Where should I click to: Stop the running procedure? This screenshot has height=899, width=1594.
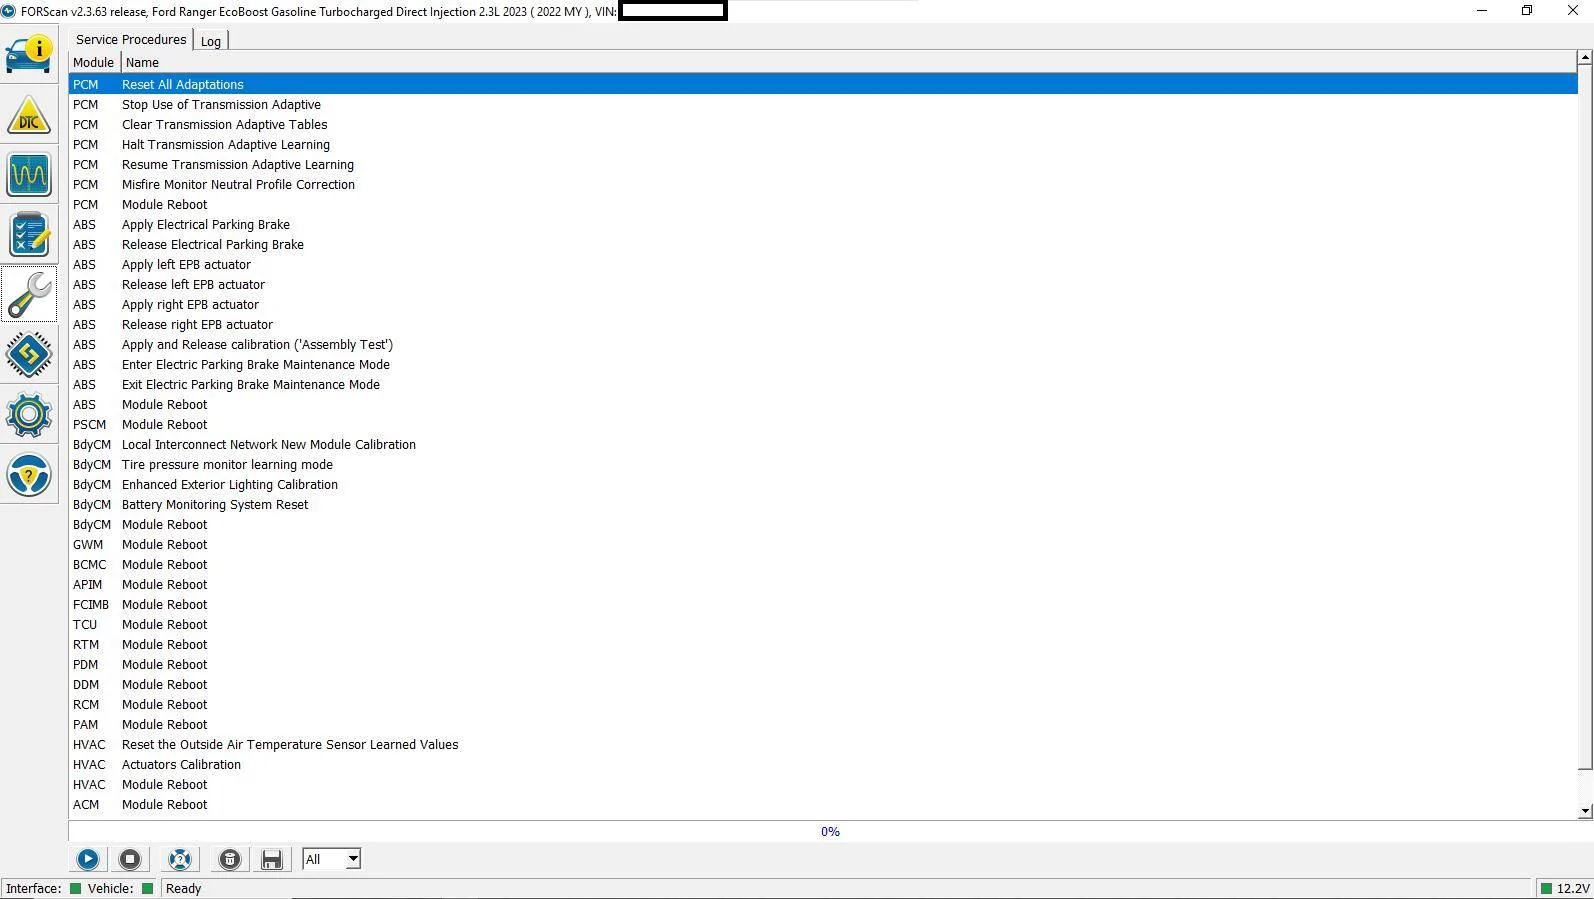click(x=130, y=859)
